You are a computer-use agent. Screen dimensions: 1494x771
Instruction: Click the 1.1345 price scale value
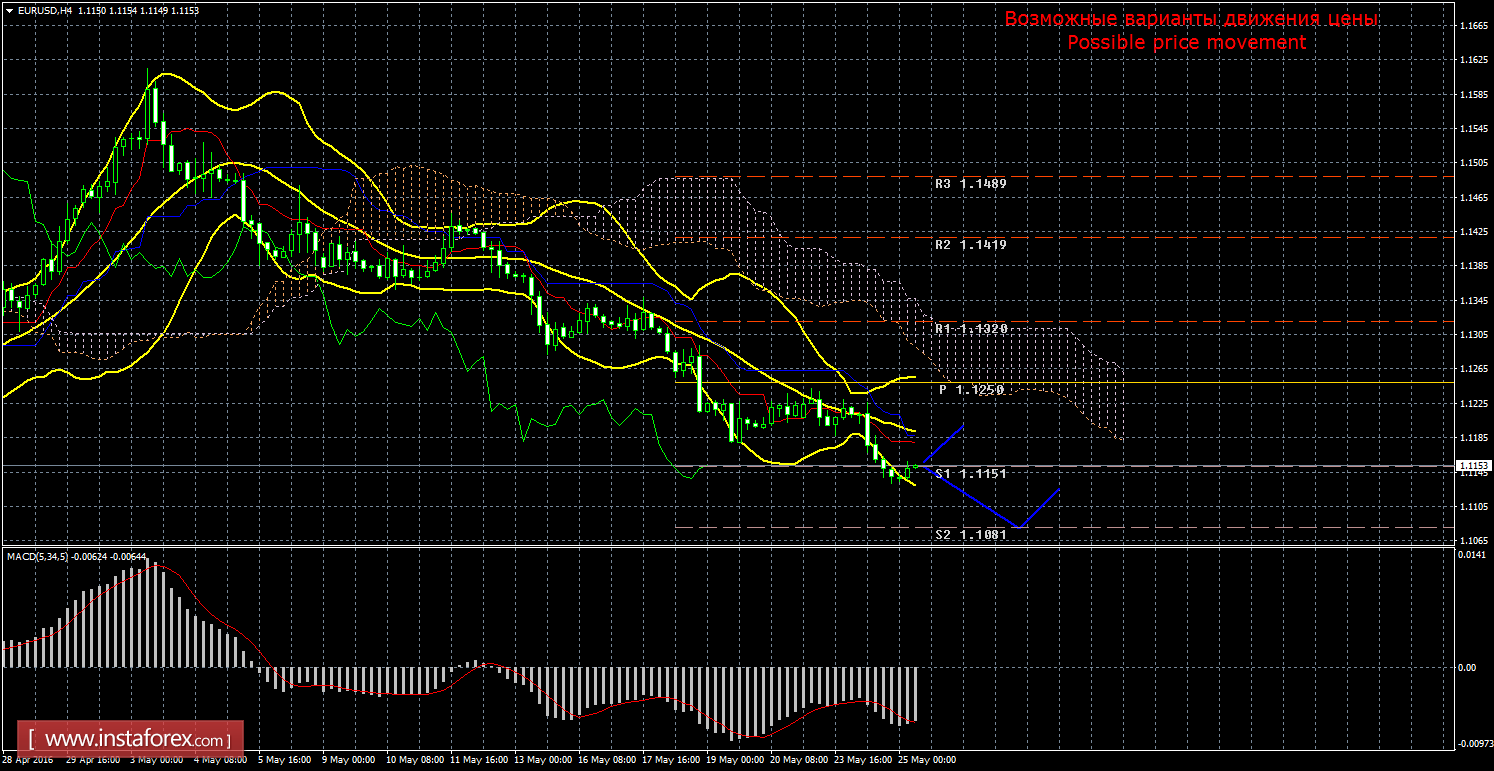click(1472, 300)
